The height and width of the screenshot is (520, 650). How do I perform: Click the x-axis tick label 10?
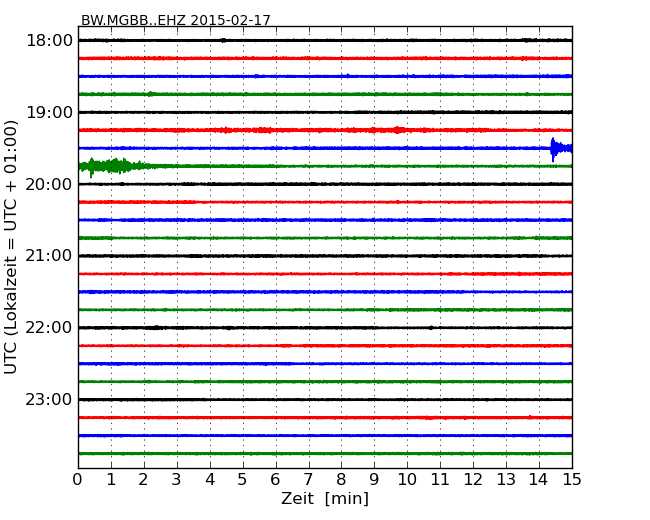(407, 480)
